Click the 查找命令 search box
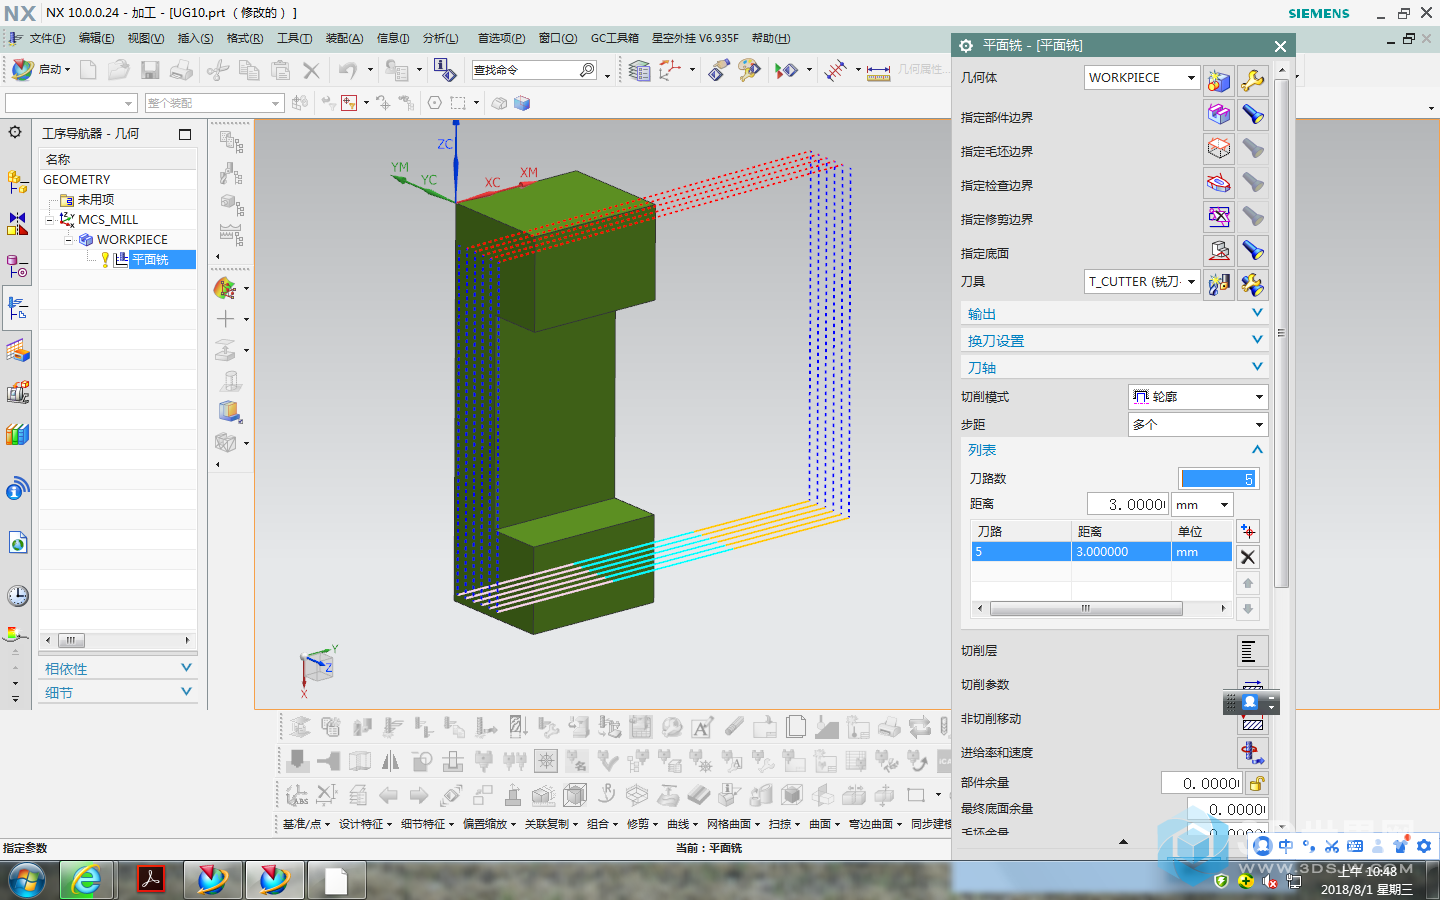This screenshot has width=1440, height=900. pos(535,70)
